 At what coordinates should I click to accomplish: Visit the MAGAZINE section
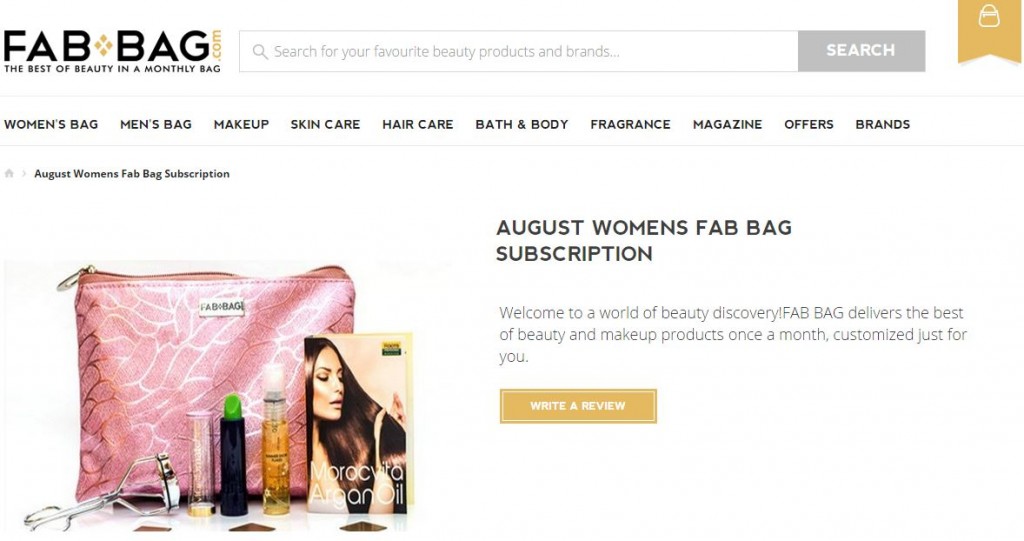point(728,124)
